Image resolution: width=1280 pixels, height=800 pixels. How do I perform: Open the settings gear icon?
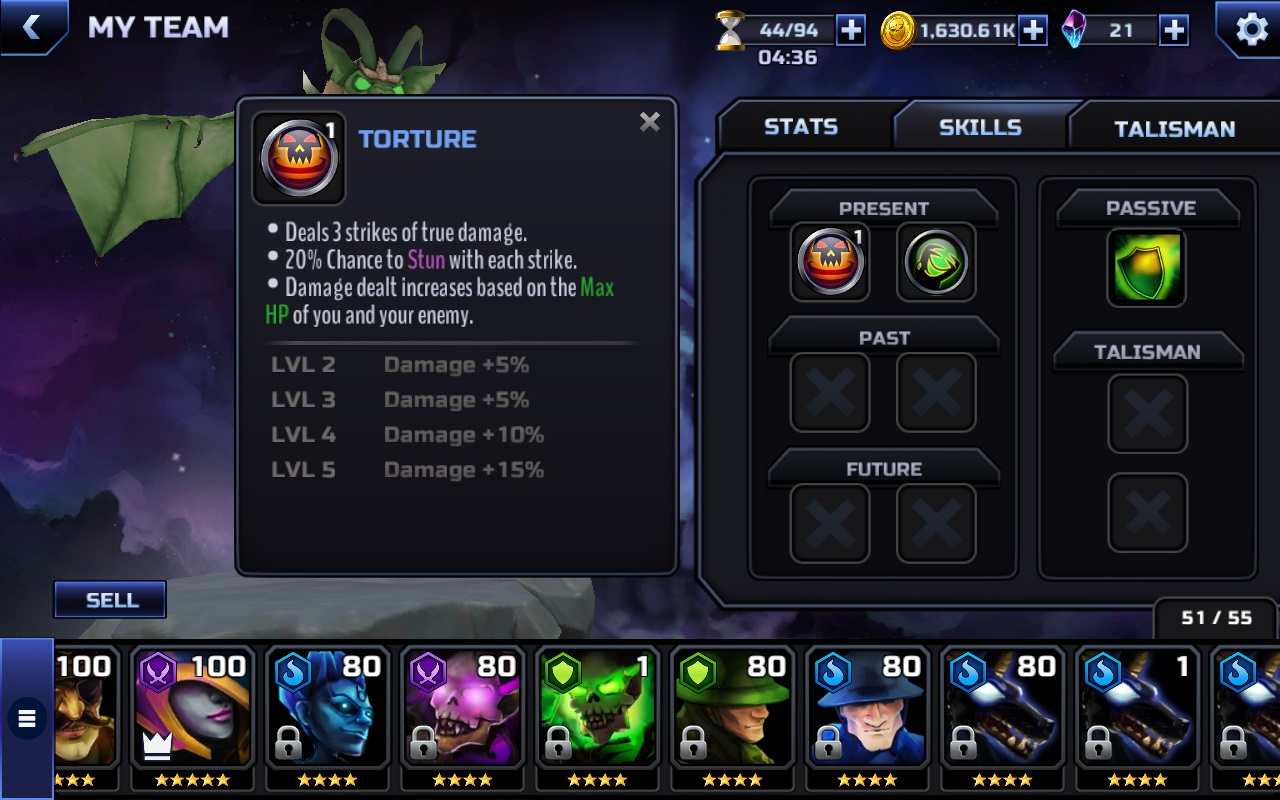click(x=1252, y=29)
